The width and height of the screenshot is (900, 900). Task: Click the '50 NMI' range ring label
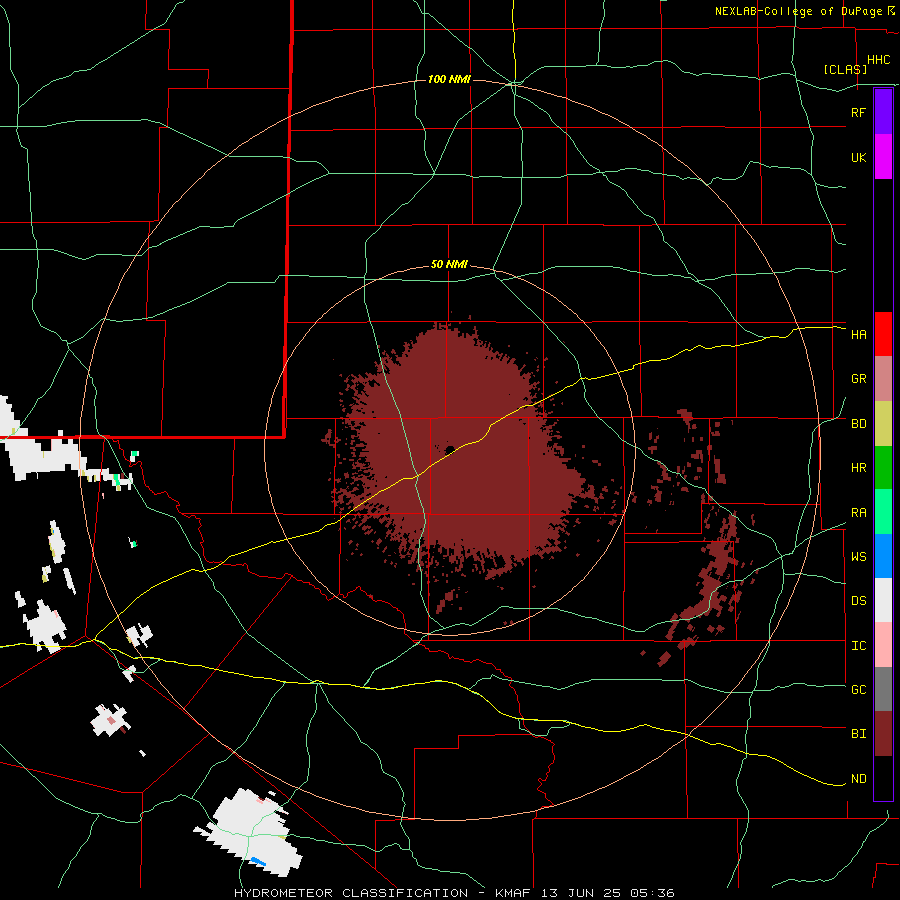449,265
